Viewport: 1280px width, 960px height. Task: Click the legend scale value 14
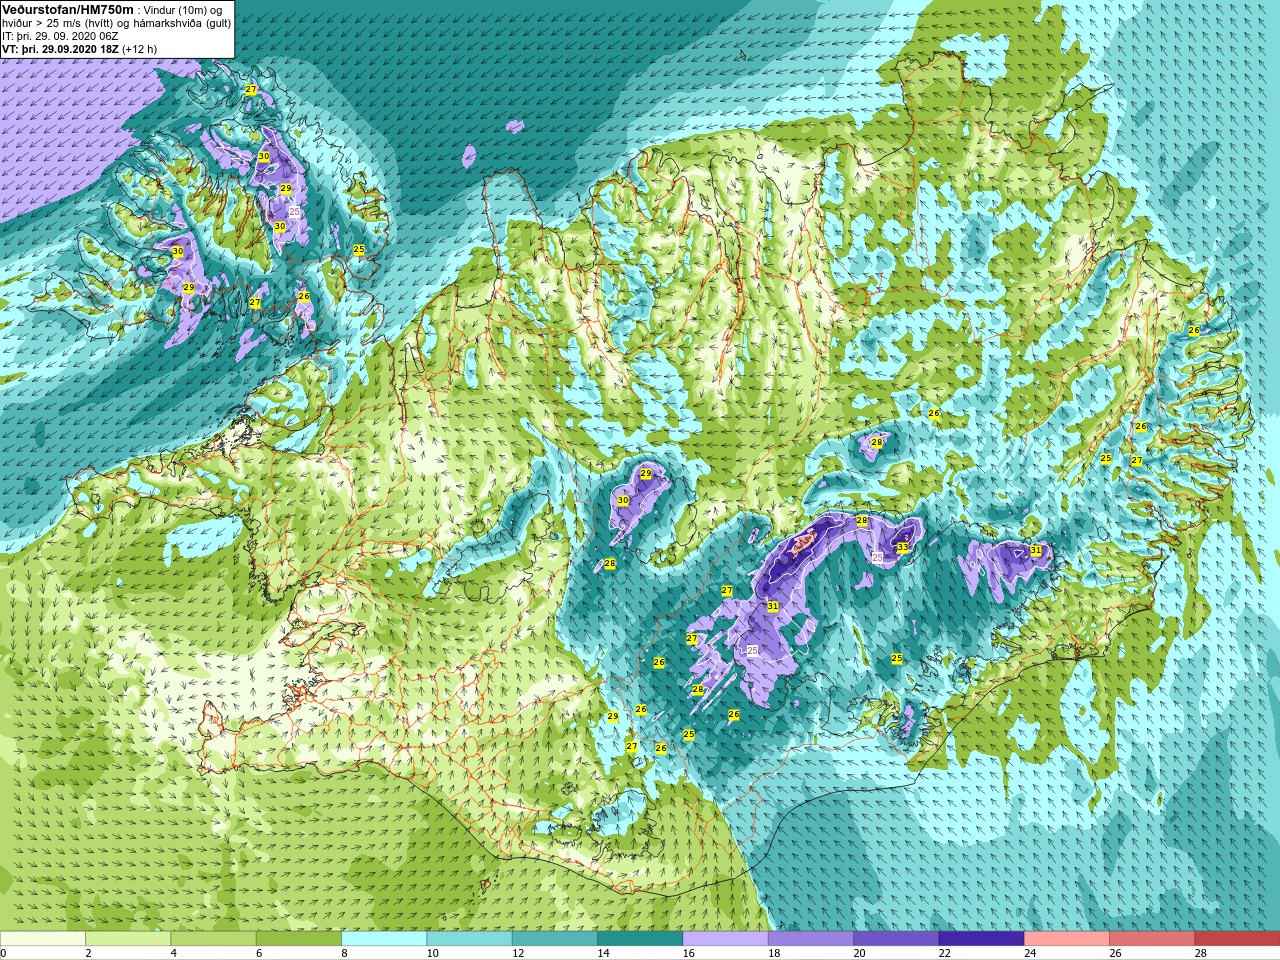603,953
